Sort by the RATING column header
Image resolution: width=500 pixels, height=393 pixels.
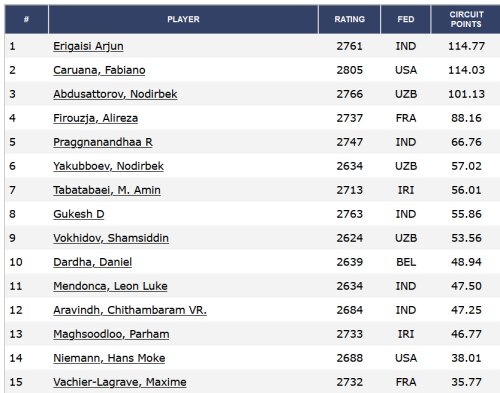click(x=350, y=19)
